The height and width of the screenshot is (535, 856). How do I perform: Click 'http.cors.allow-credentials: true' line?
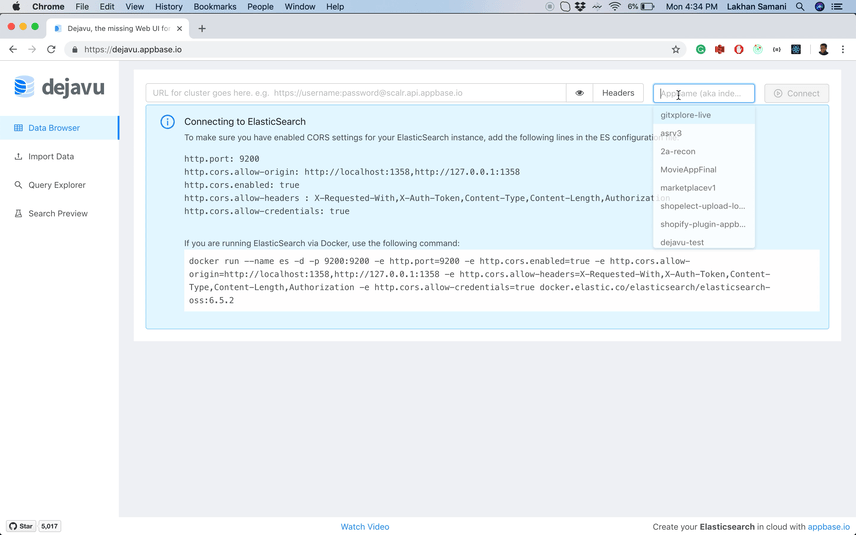266,211
